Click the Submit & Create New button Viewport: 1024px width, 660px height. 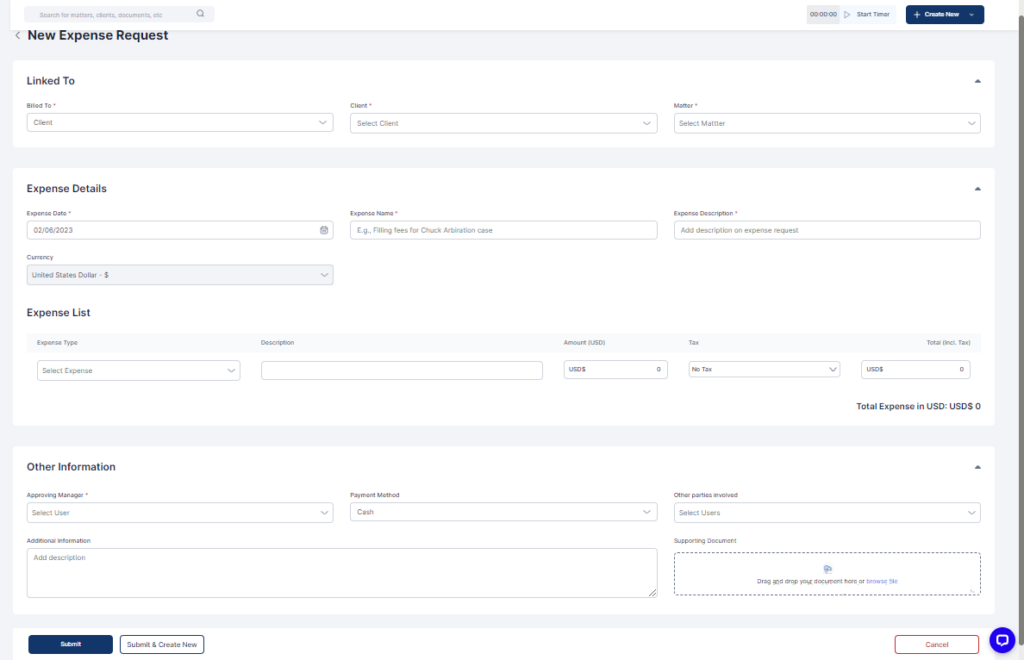click(x=162, y=644)
